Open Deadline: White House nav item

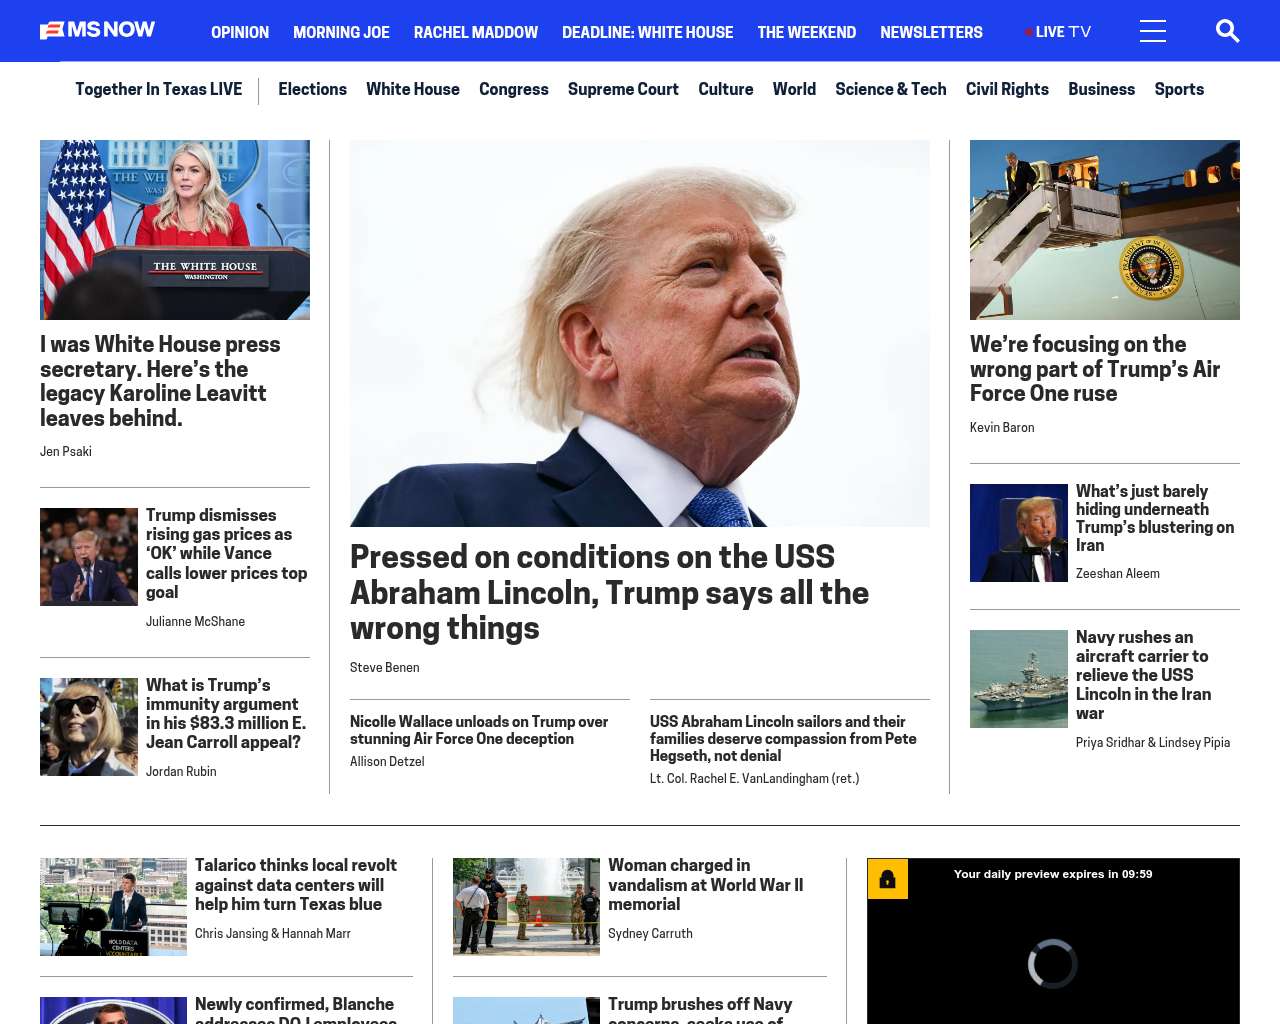[x=647, y=32]
